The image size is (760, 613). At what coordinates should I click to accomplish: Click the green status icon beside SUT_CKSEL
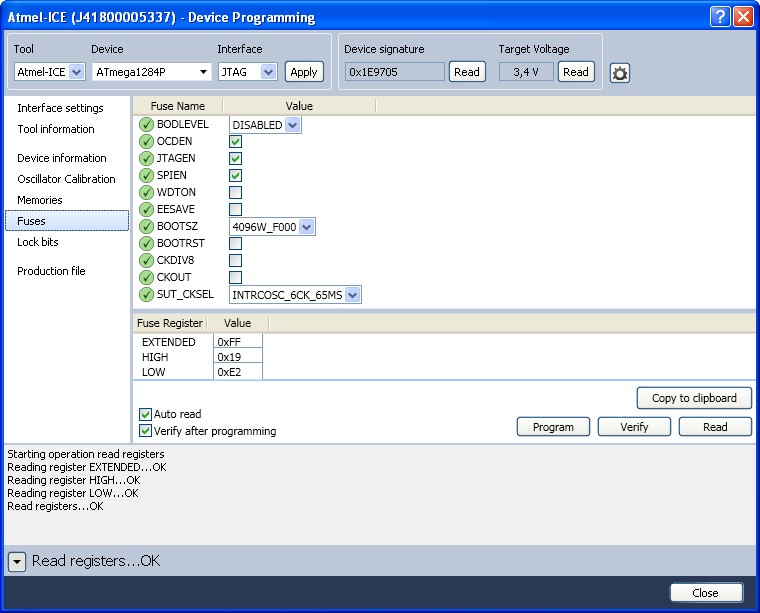click(x=146, y=294)
